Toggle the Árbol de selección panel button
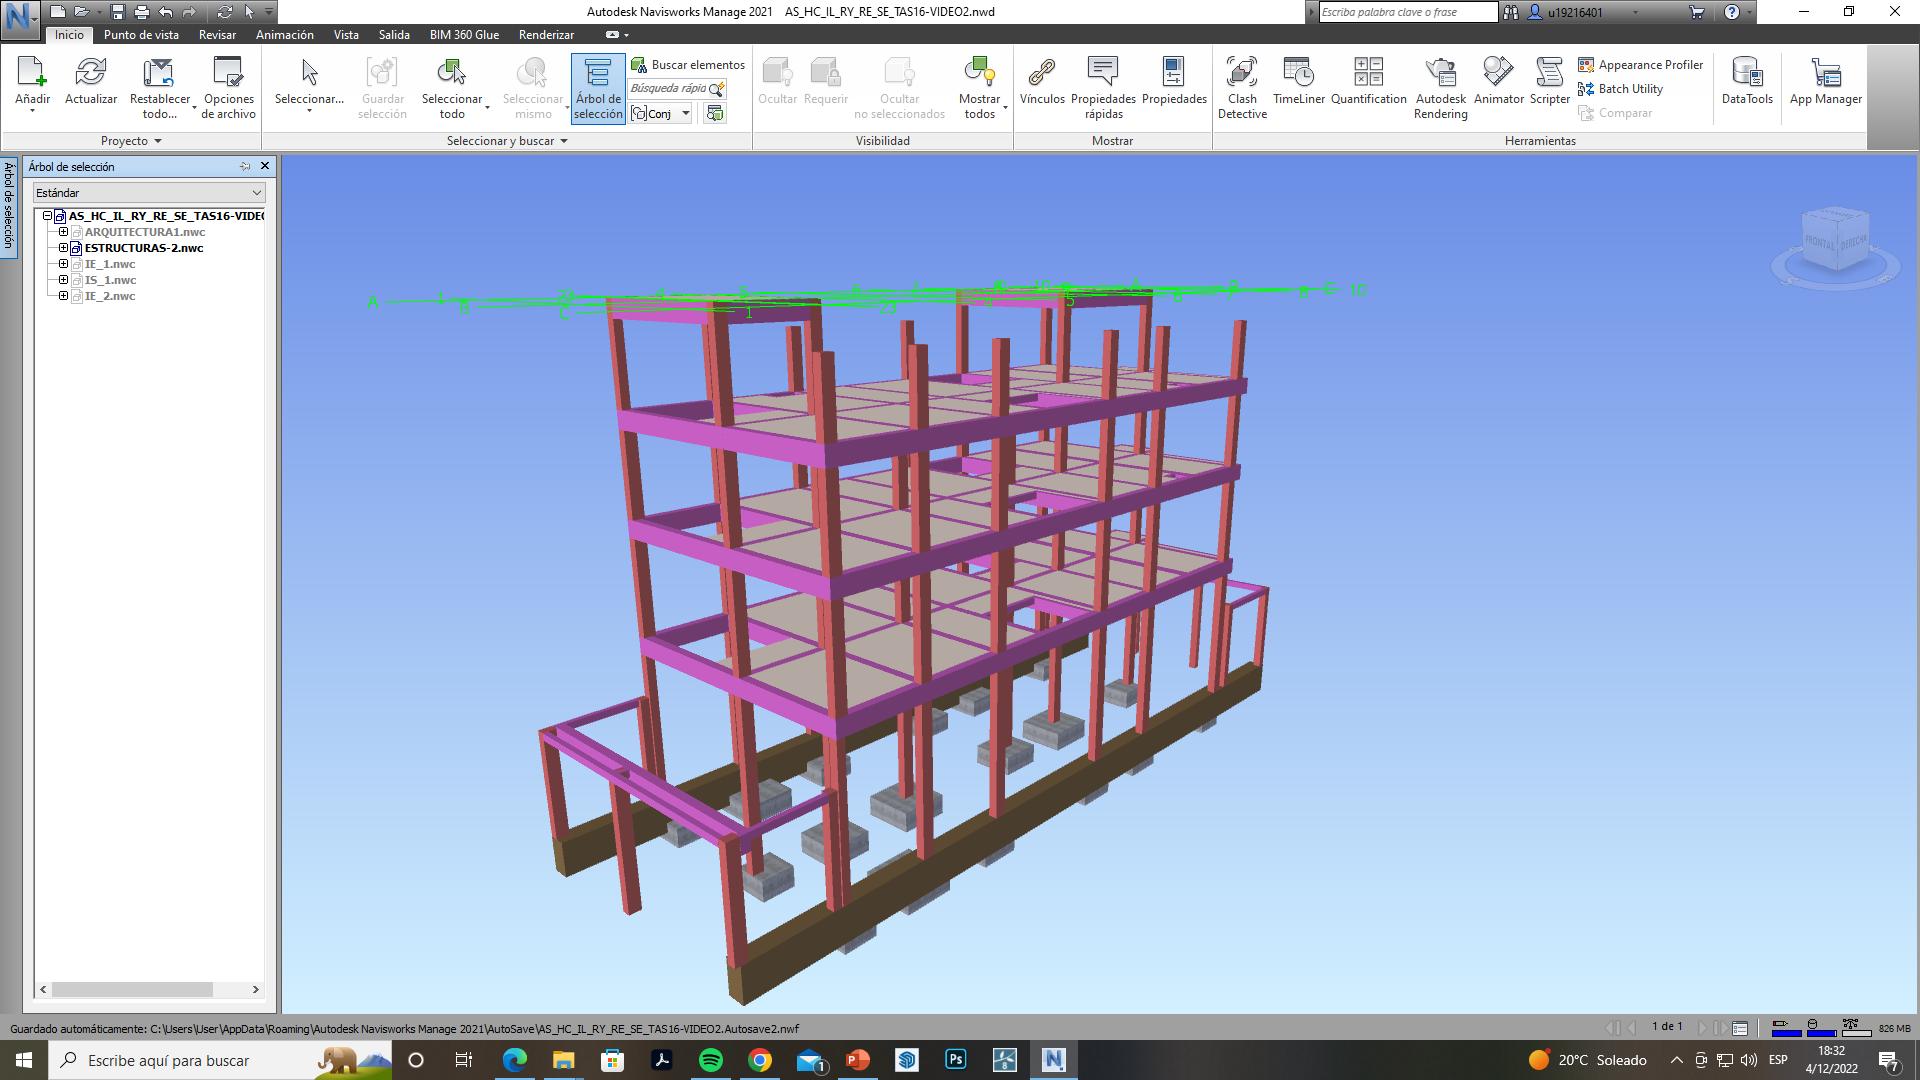This screenshot has width=1920, height=1080. 598,88
